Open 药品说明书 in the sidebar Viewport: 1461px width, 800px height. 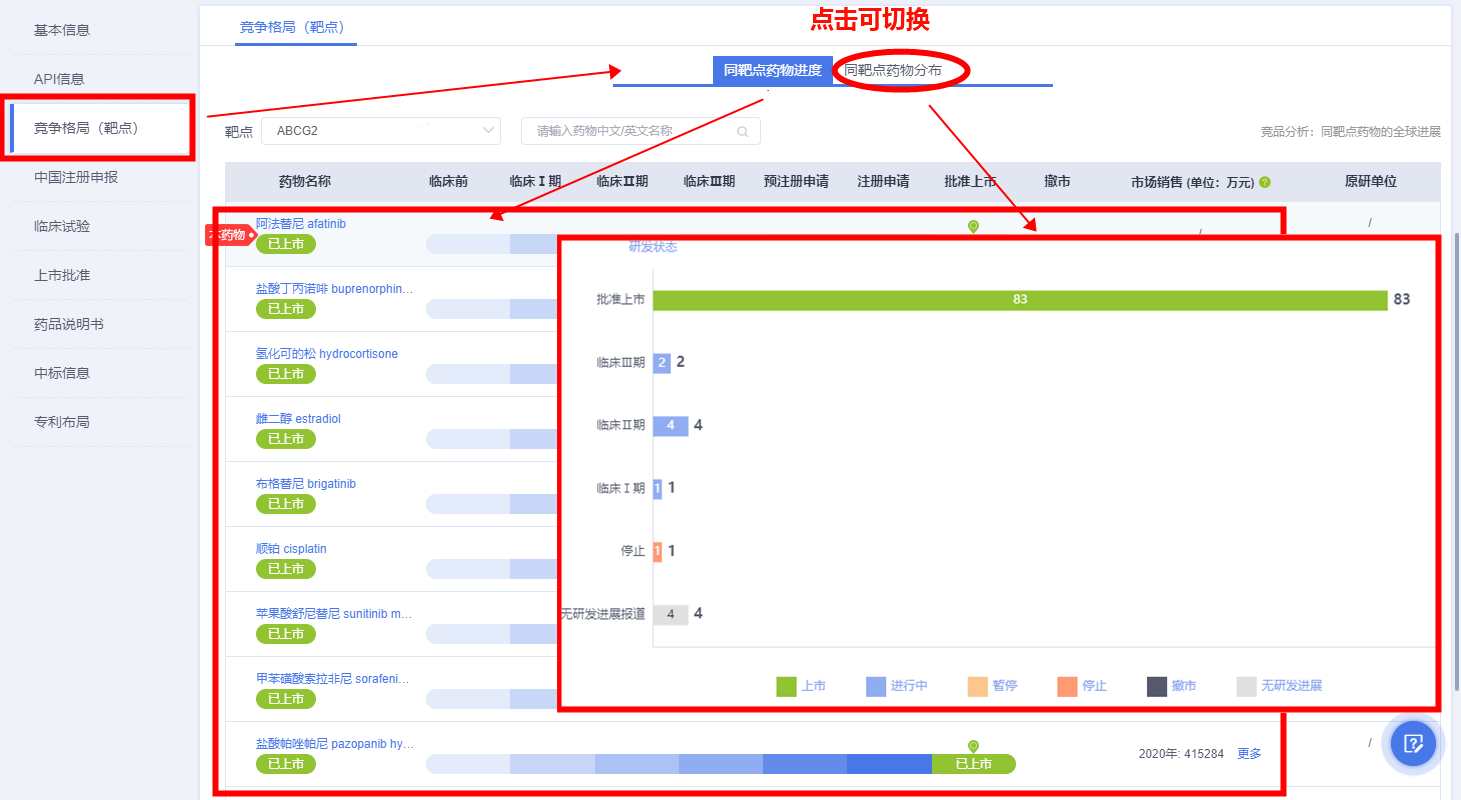click(x=69, y=324)
